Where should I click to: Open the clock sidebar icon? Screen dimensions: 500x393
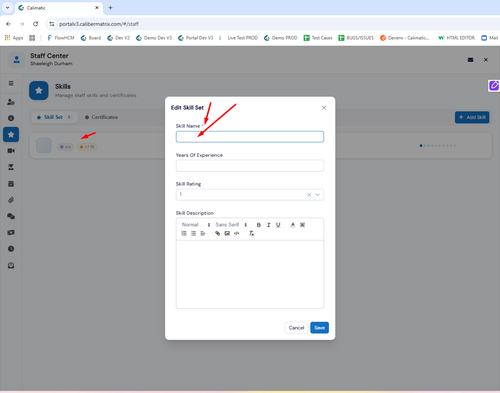11,249
